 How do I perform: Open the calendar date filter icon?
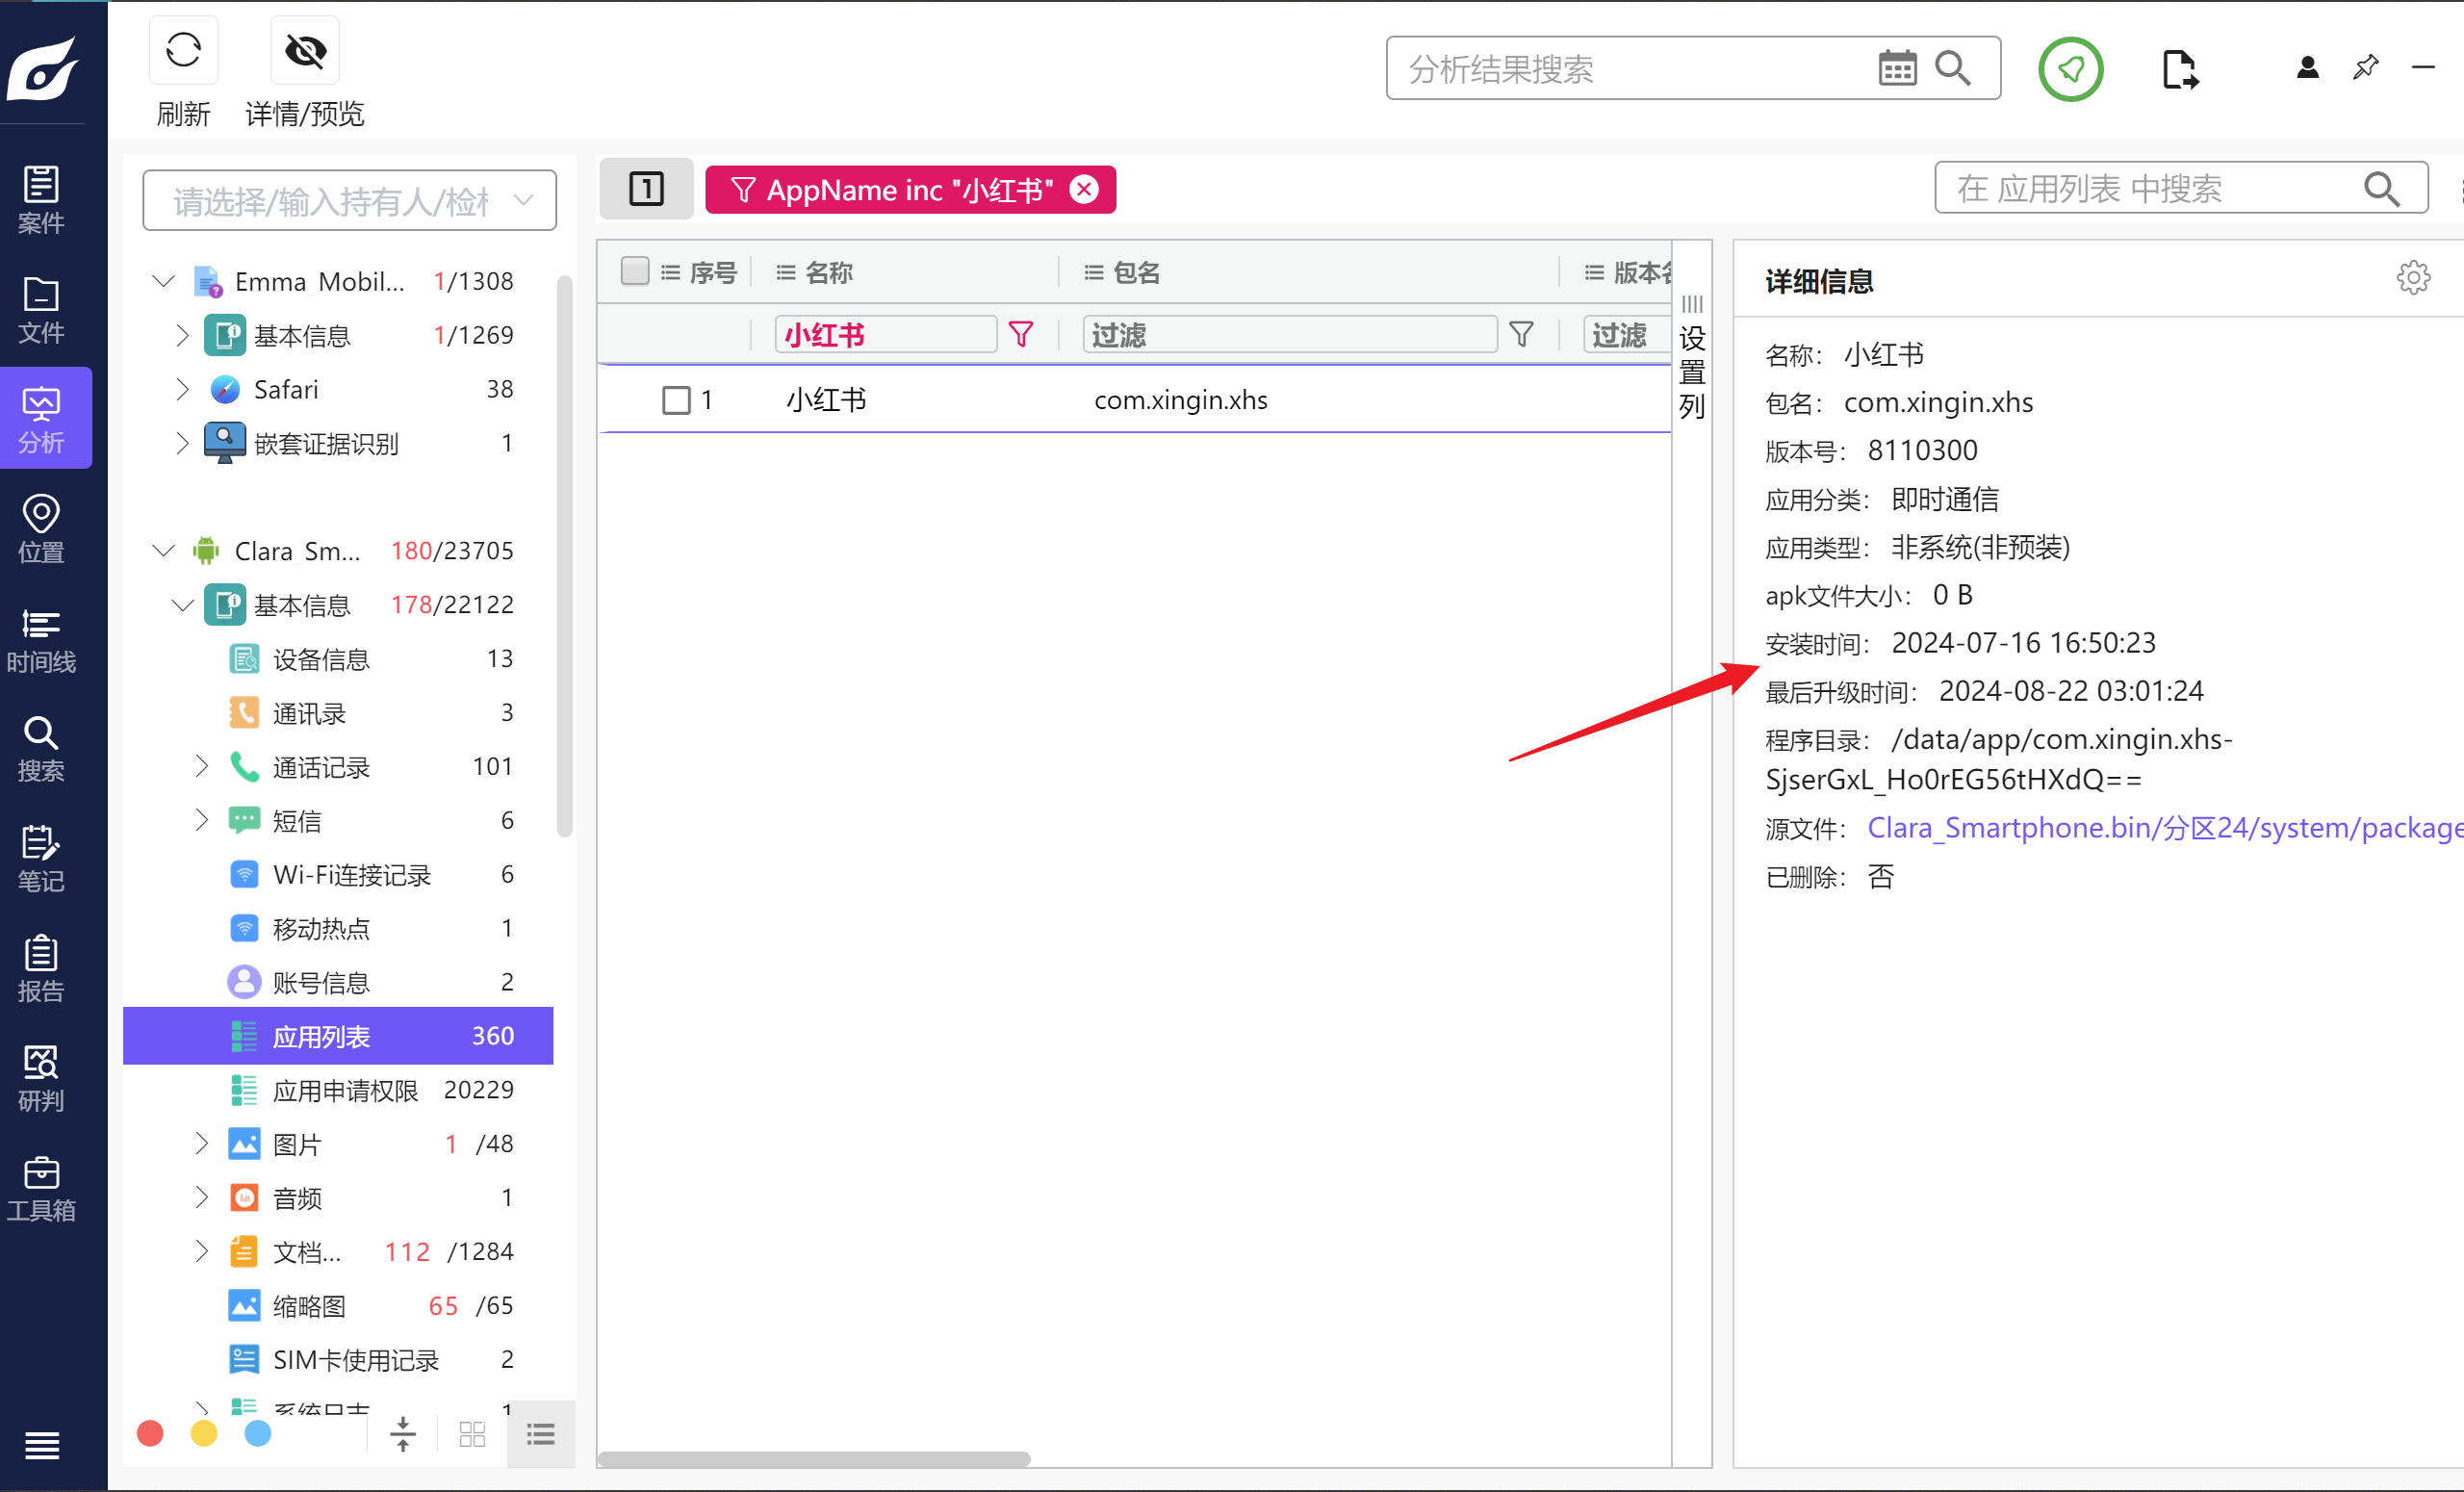[x=1896, y=69]
